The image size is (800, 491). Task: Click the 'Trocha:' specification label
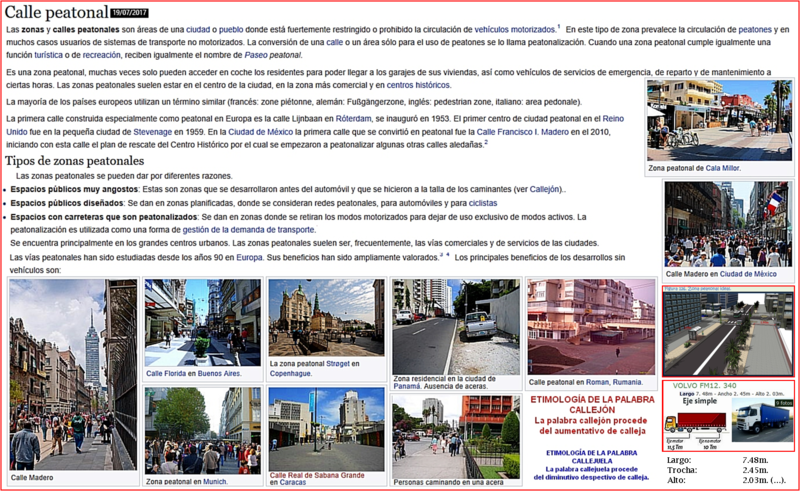coord(682,470)
